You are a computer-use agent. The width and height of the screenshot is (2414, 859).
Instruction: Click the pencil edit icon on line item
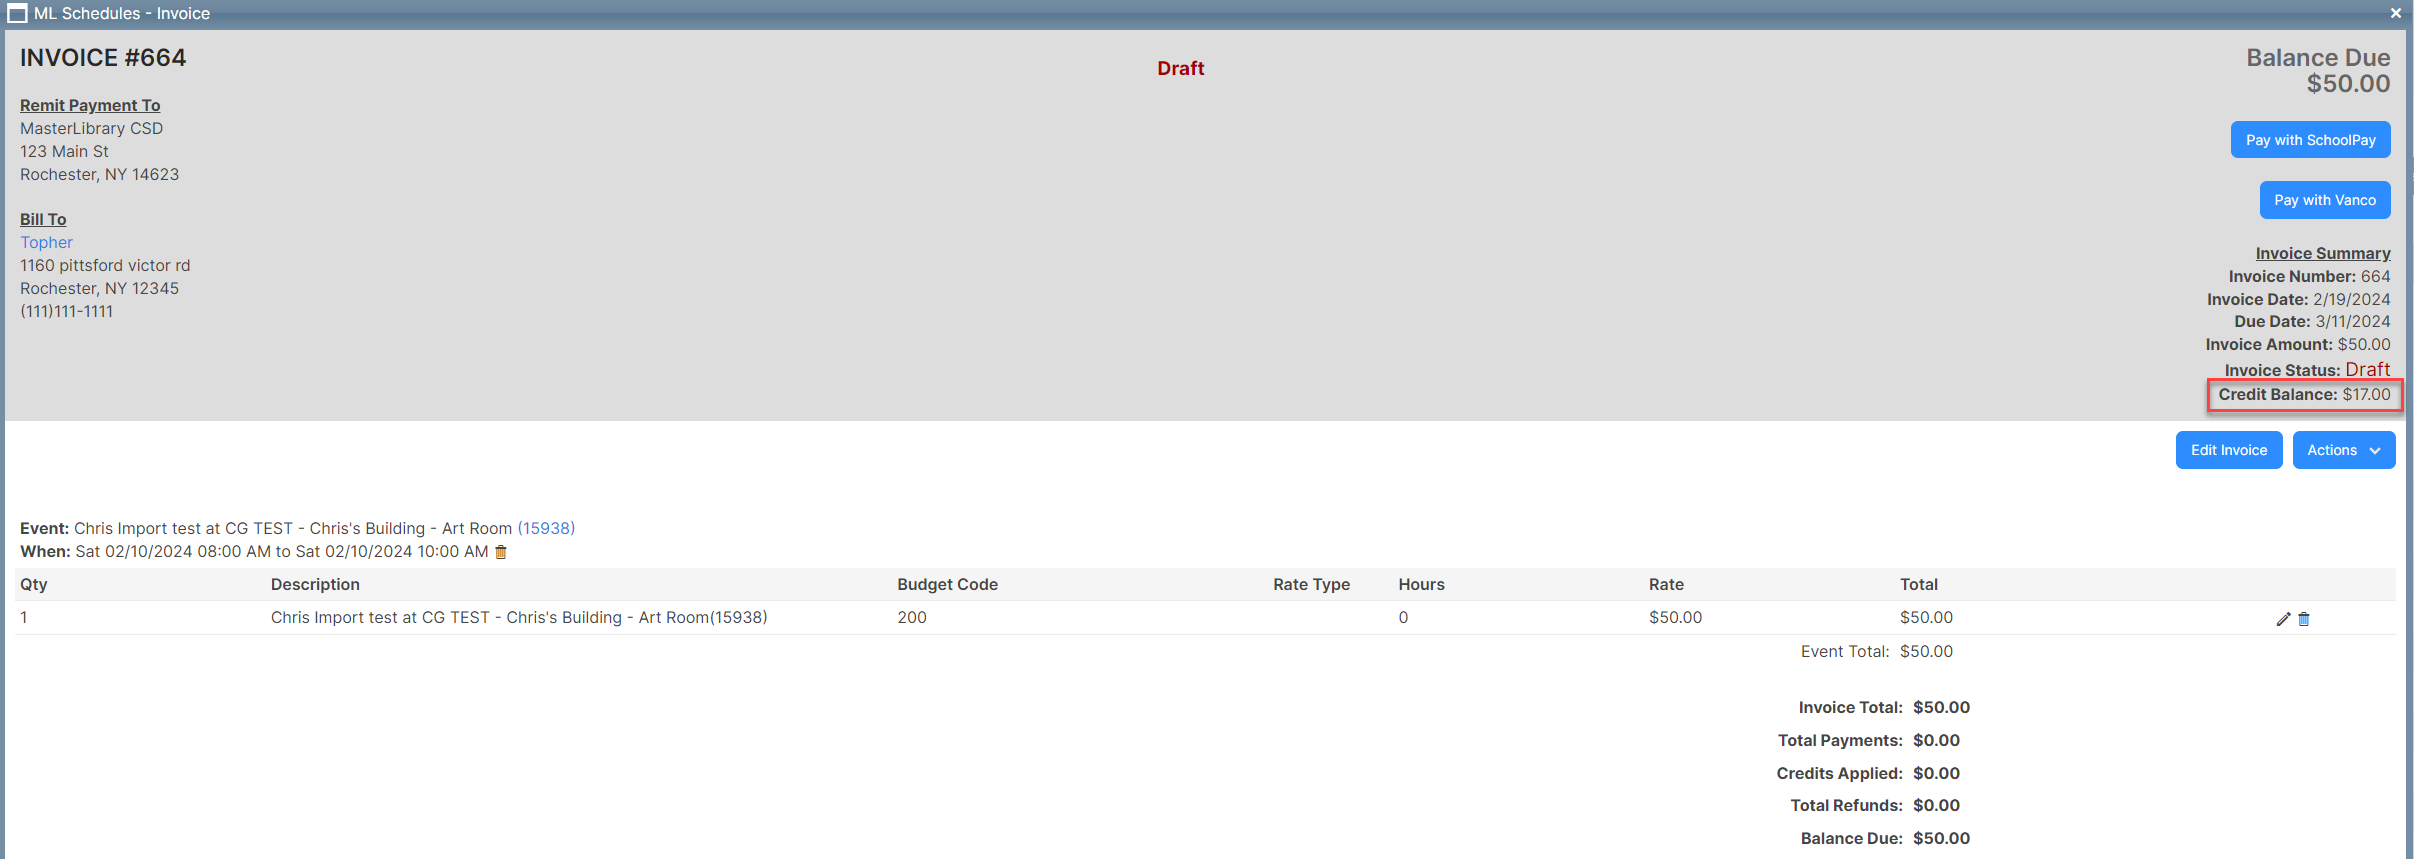tap(2283, 619)
